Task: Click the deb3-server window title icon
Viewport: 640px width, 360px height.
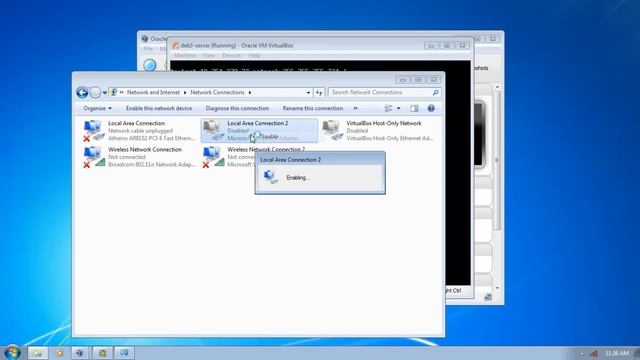Action: click(176, 45)
